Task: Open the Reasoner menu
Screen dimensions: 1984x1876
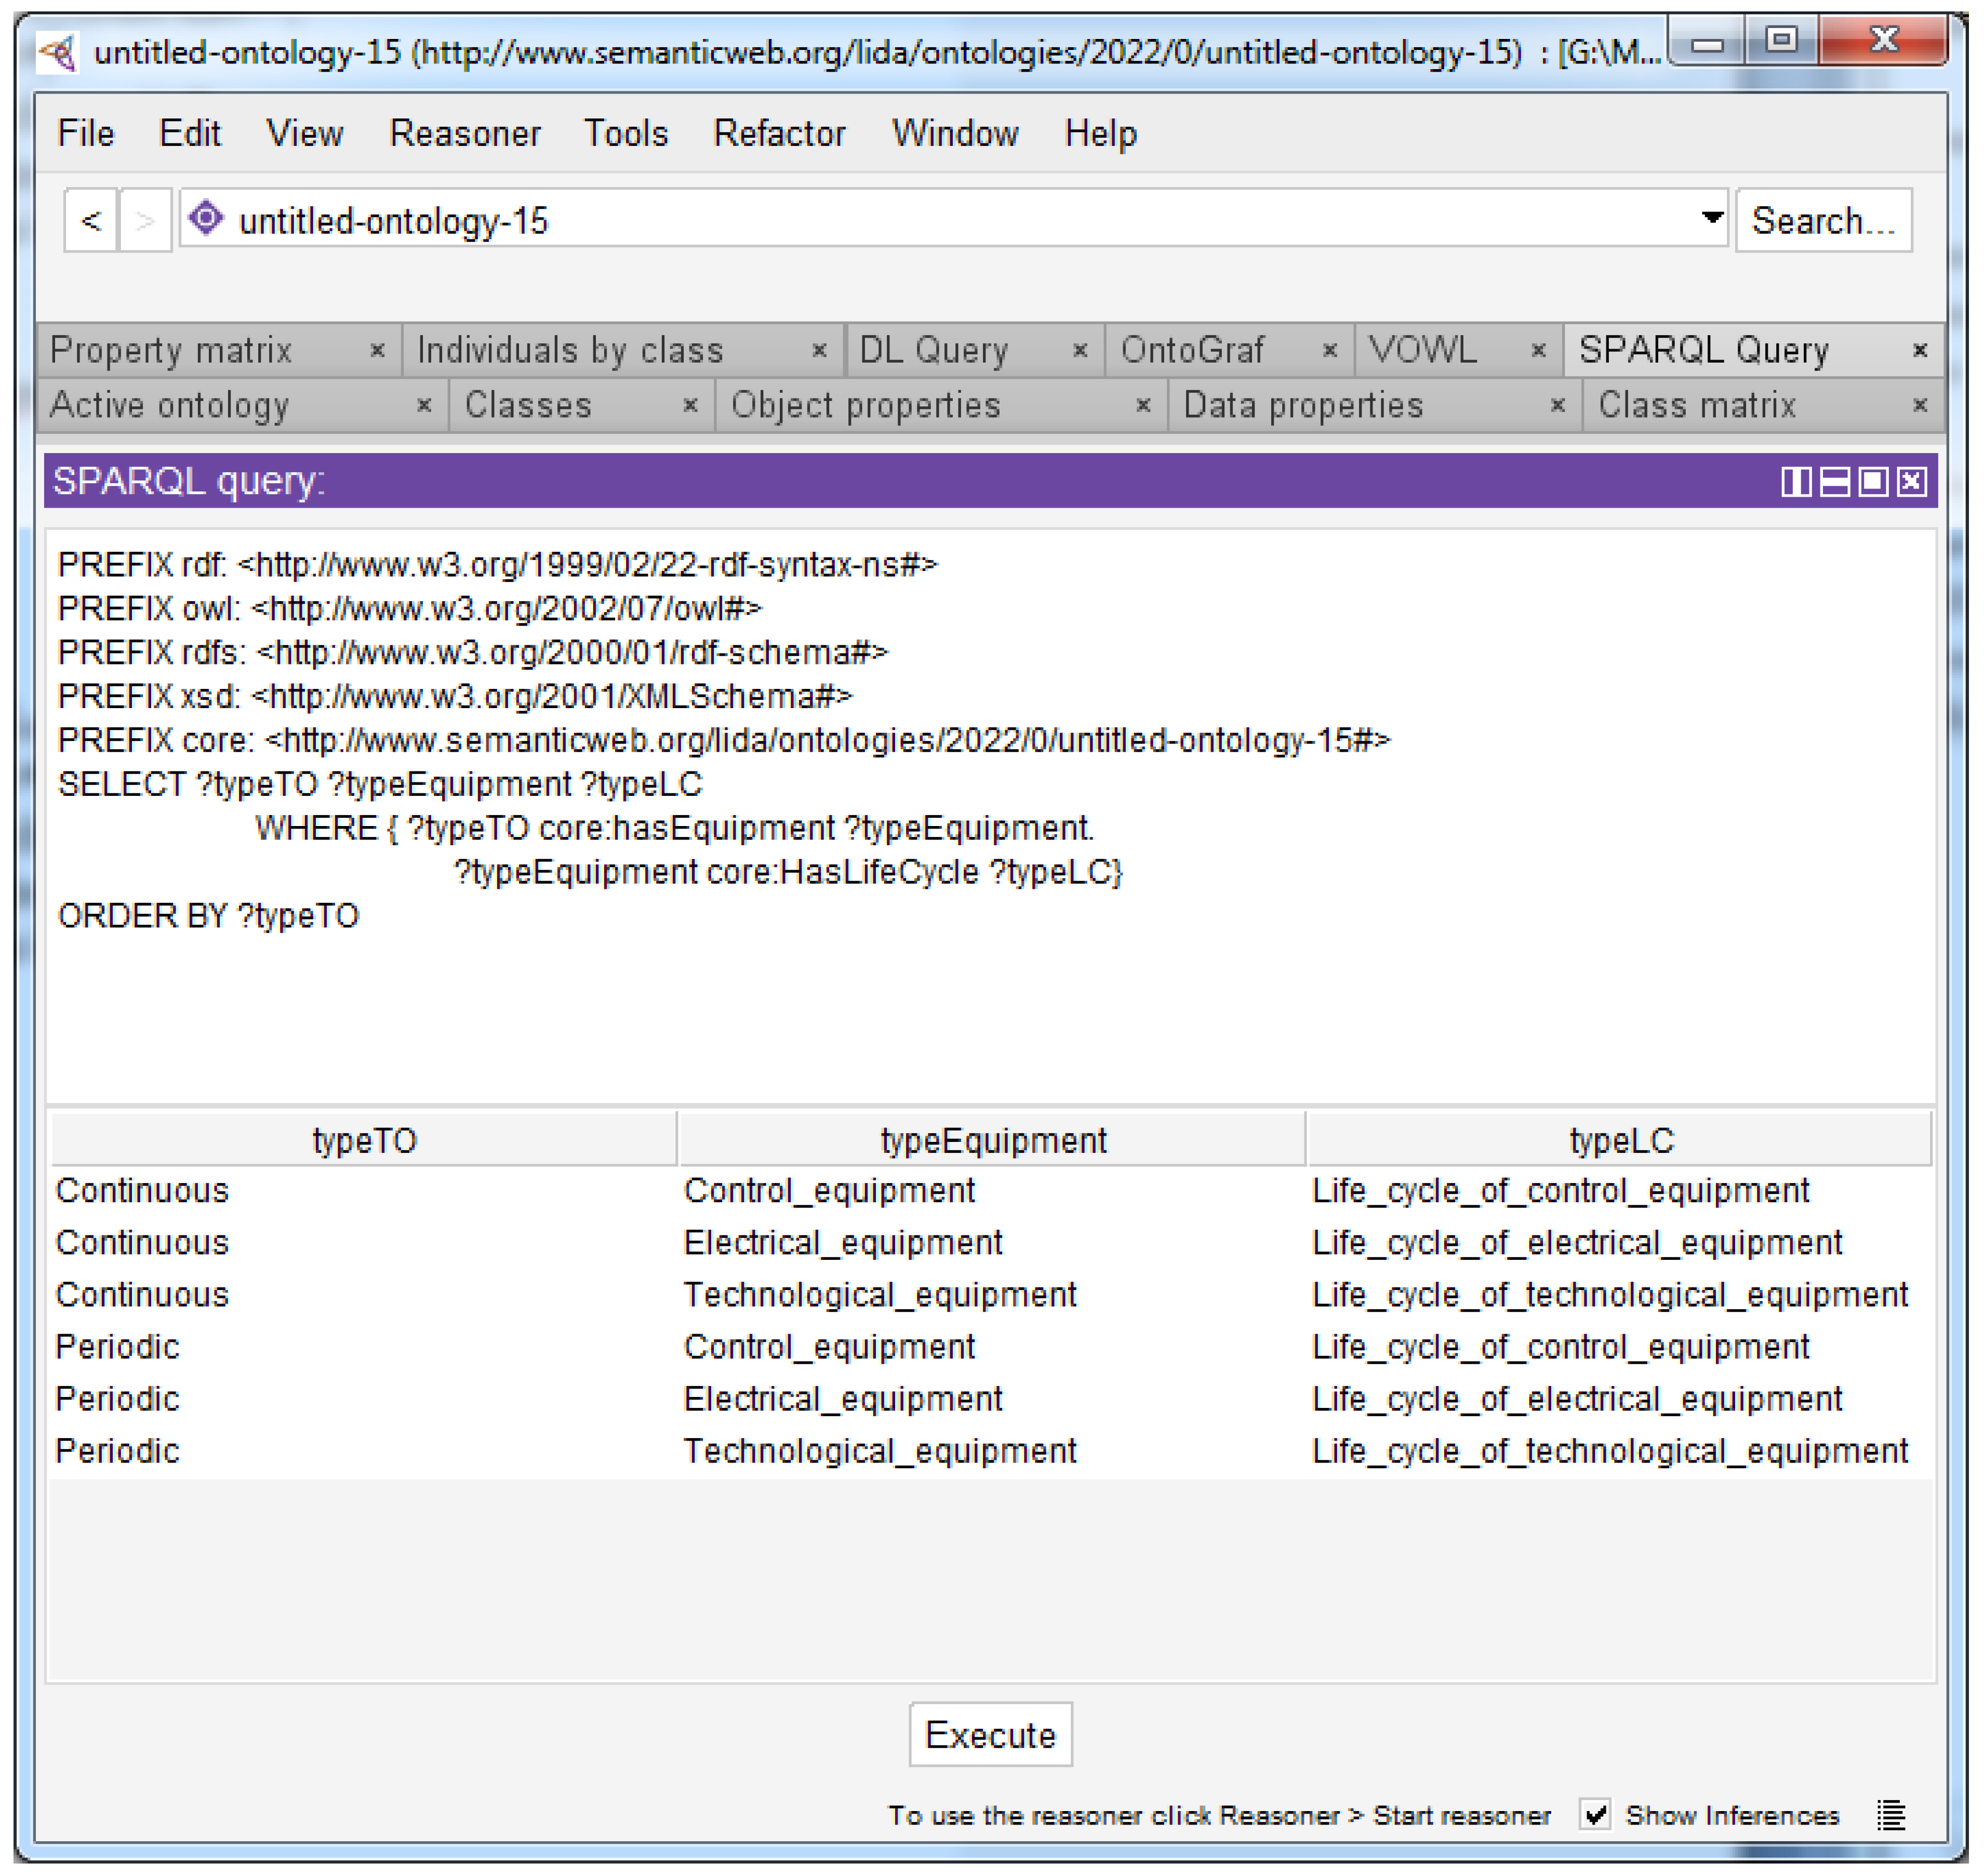Action: tap(465, 133)
